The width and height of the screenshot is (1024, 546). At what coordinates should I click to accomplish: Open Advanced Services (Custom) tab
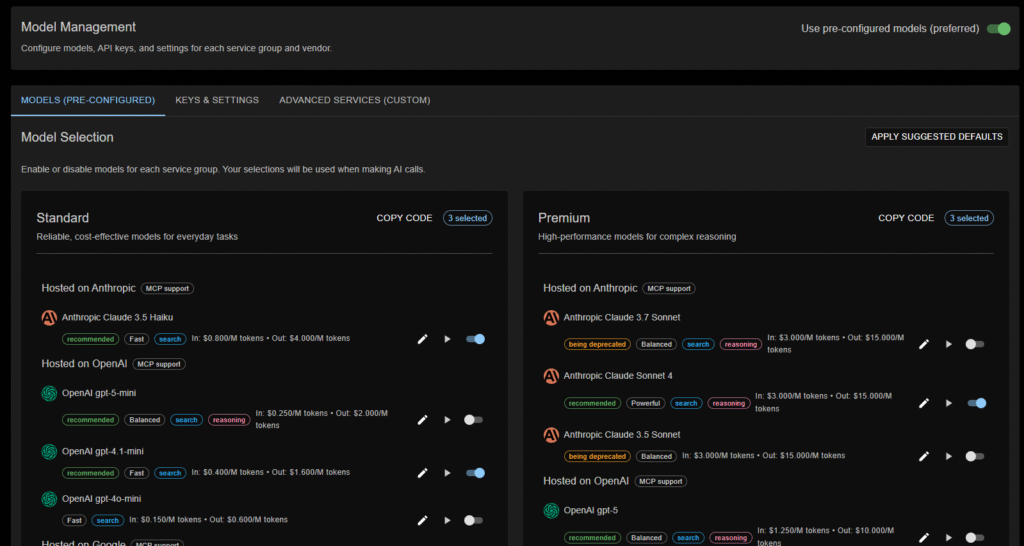354,100
